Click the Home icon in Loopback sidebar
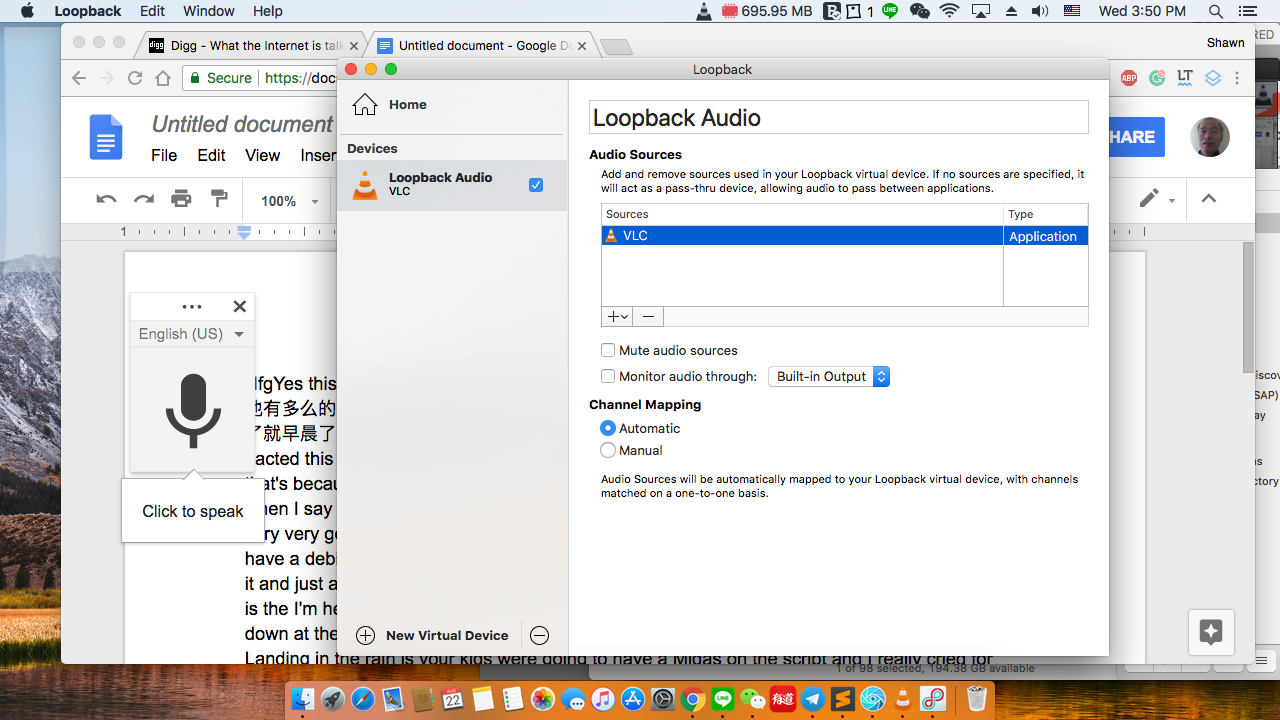1280x720 pixels. pyautogui.click(x=365, y=104)
